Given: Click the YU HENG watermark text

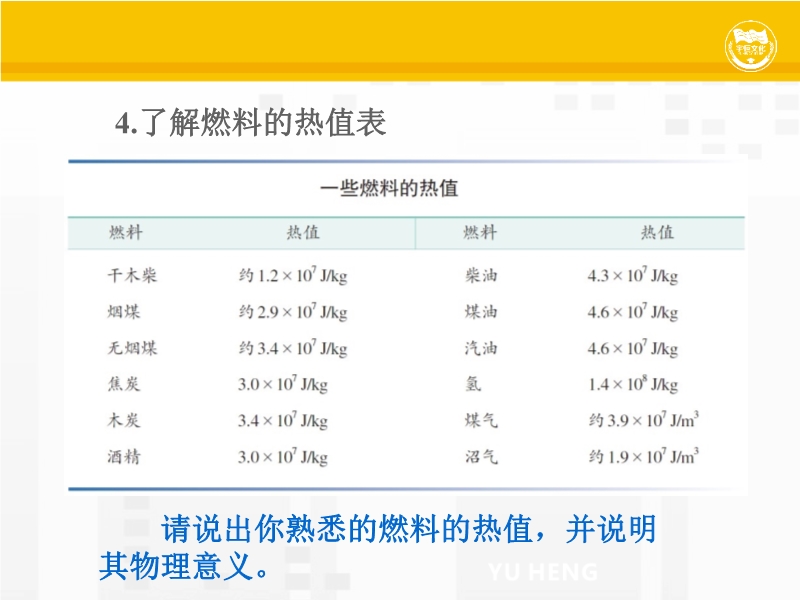Looking at the screenshot, I should click(543, 573).
